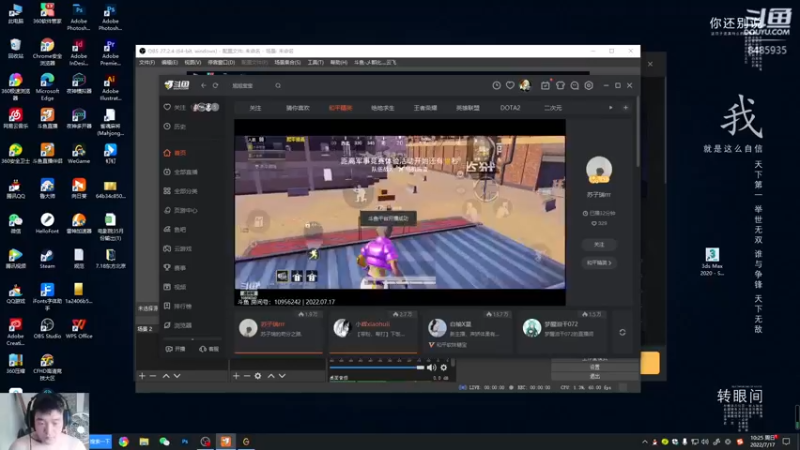800x450 pixels.
Task: Open the OBS Studio desktop shortcut
Action: [47, 329]
